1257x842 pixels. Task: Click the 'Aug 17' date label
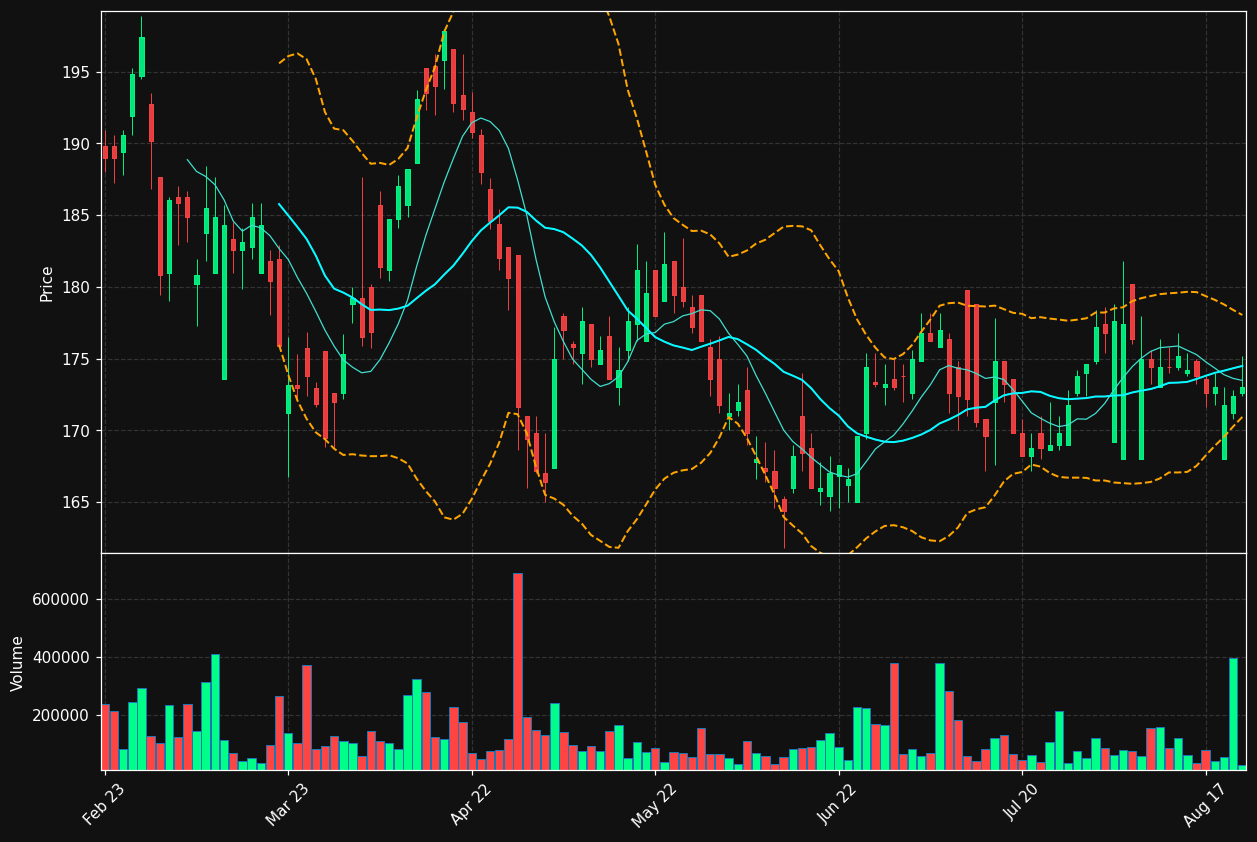1205,804
